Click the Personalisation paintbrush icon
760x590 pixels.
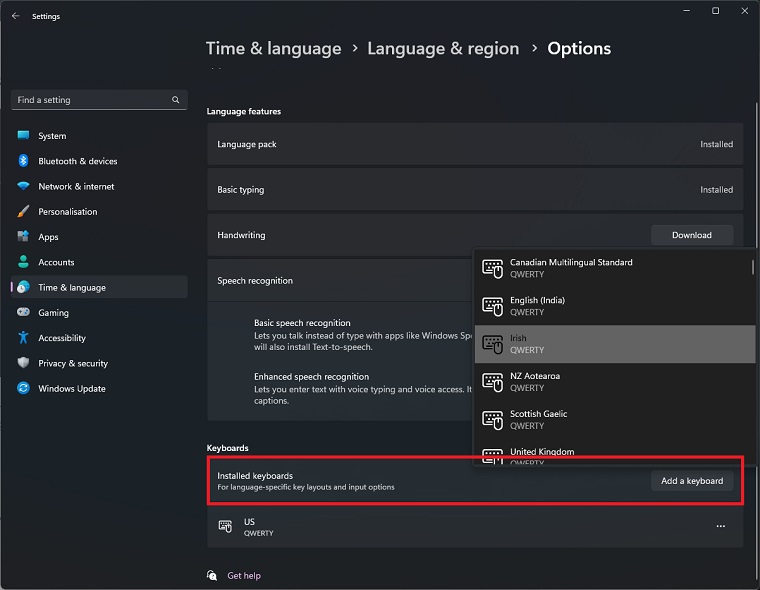click(x=23, y=211)
